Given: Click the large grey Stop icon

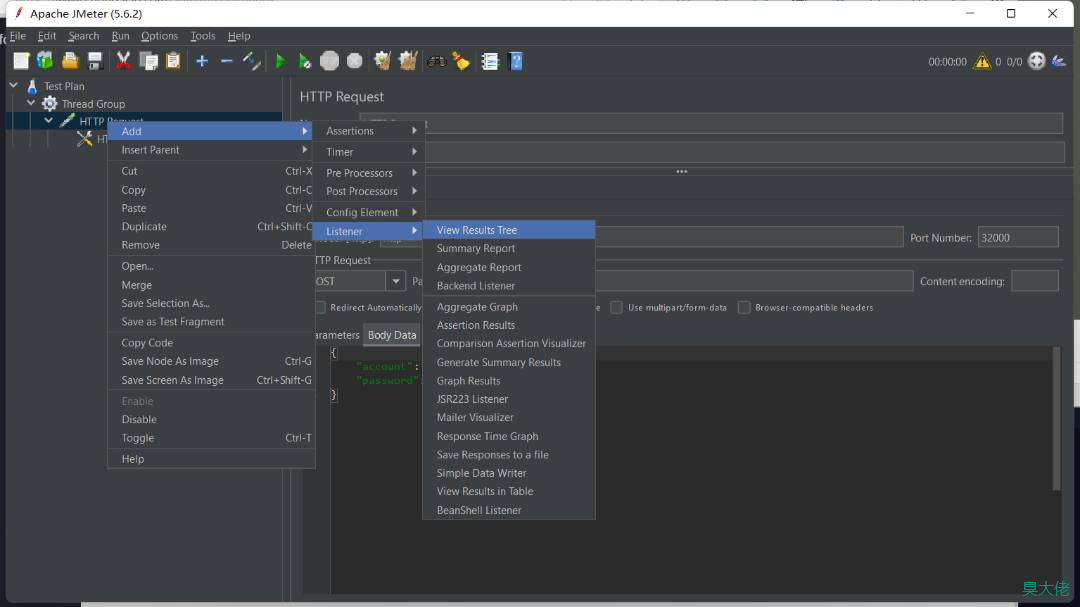Looking at the screenshot, I should click(x=329, y=61).
